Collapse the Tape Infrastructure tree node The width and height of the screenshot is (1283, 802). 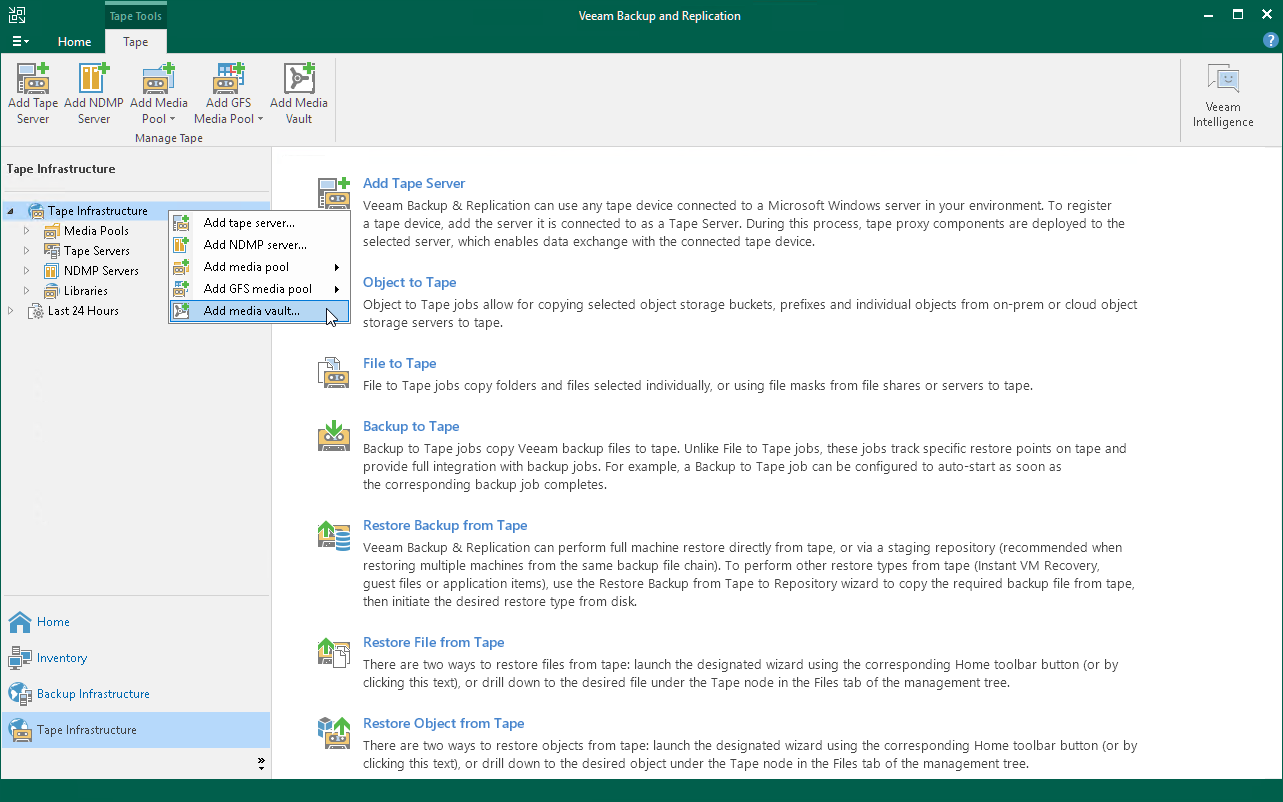click(11, 211)
